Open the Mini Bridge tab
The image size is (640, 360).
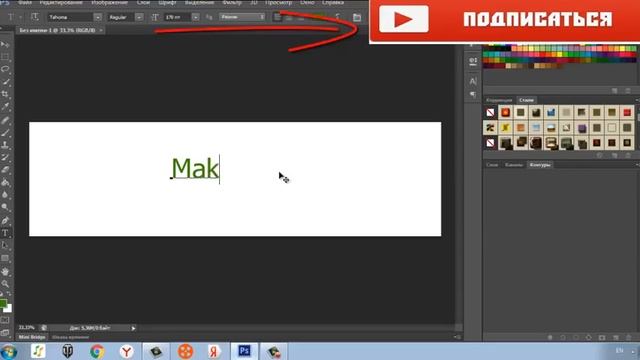32,337
